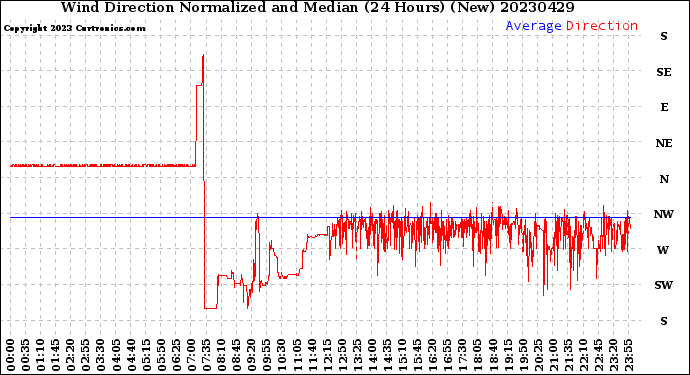Select the 12:15 time axis label
Viewport: 690px width, 375px height.
click(x=327, y=355)
